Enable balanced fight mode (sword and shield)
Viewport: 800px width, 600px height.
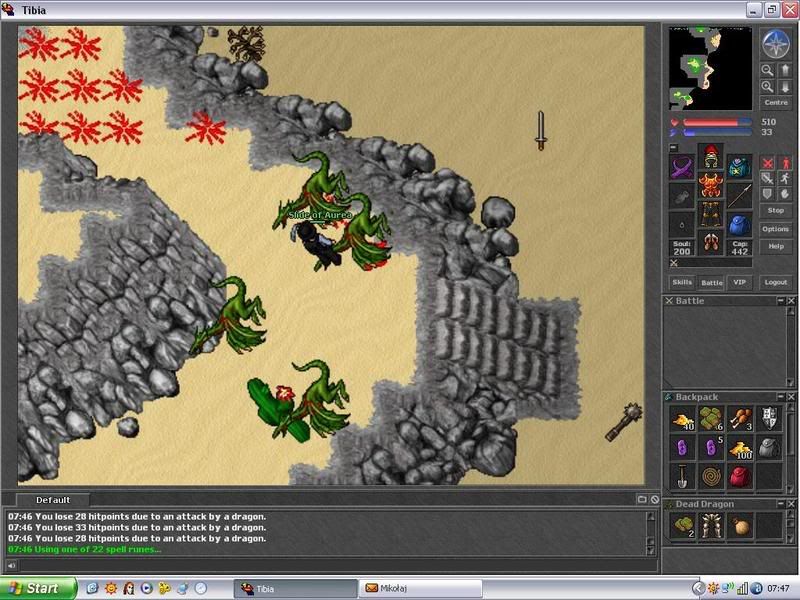pyautogui.click(x=767, y=178)
